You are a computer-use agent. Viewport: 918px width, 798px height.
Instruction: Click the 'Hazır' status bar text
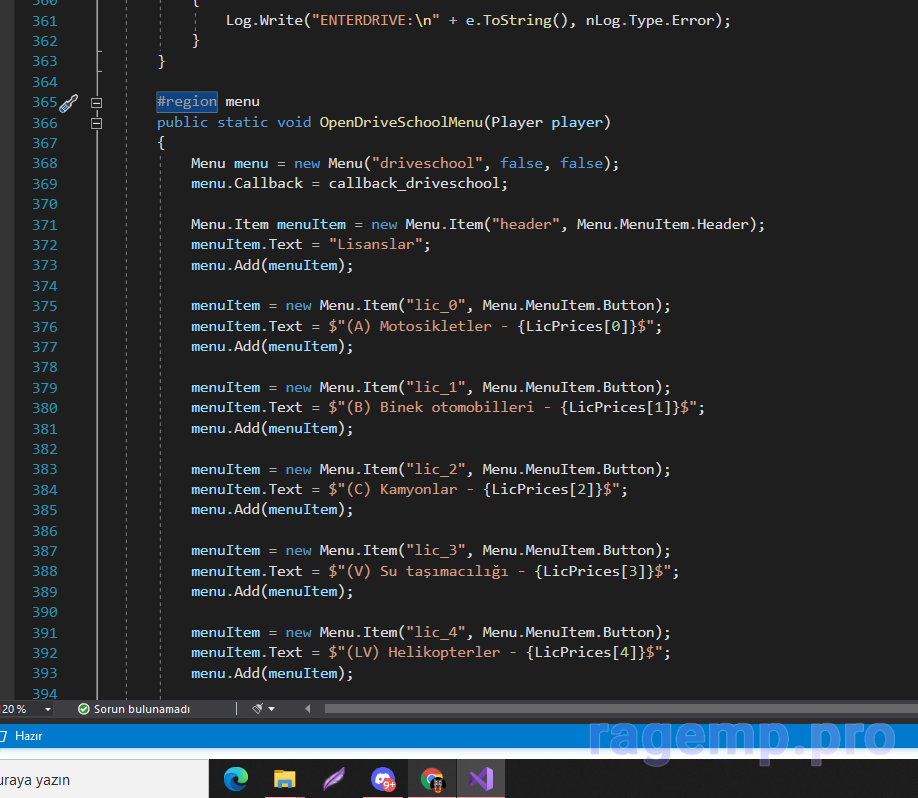click(x=26, y=736)
